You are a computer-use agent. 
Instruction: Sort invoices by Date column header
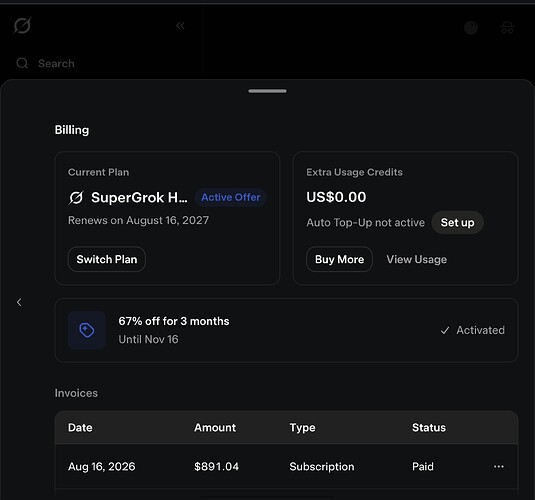80,428
